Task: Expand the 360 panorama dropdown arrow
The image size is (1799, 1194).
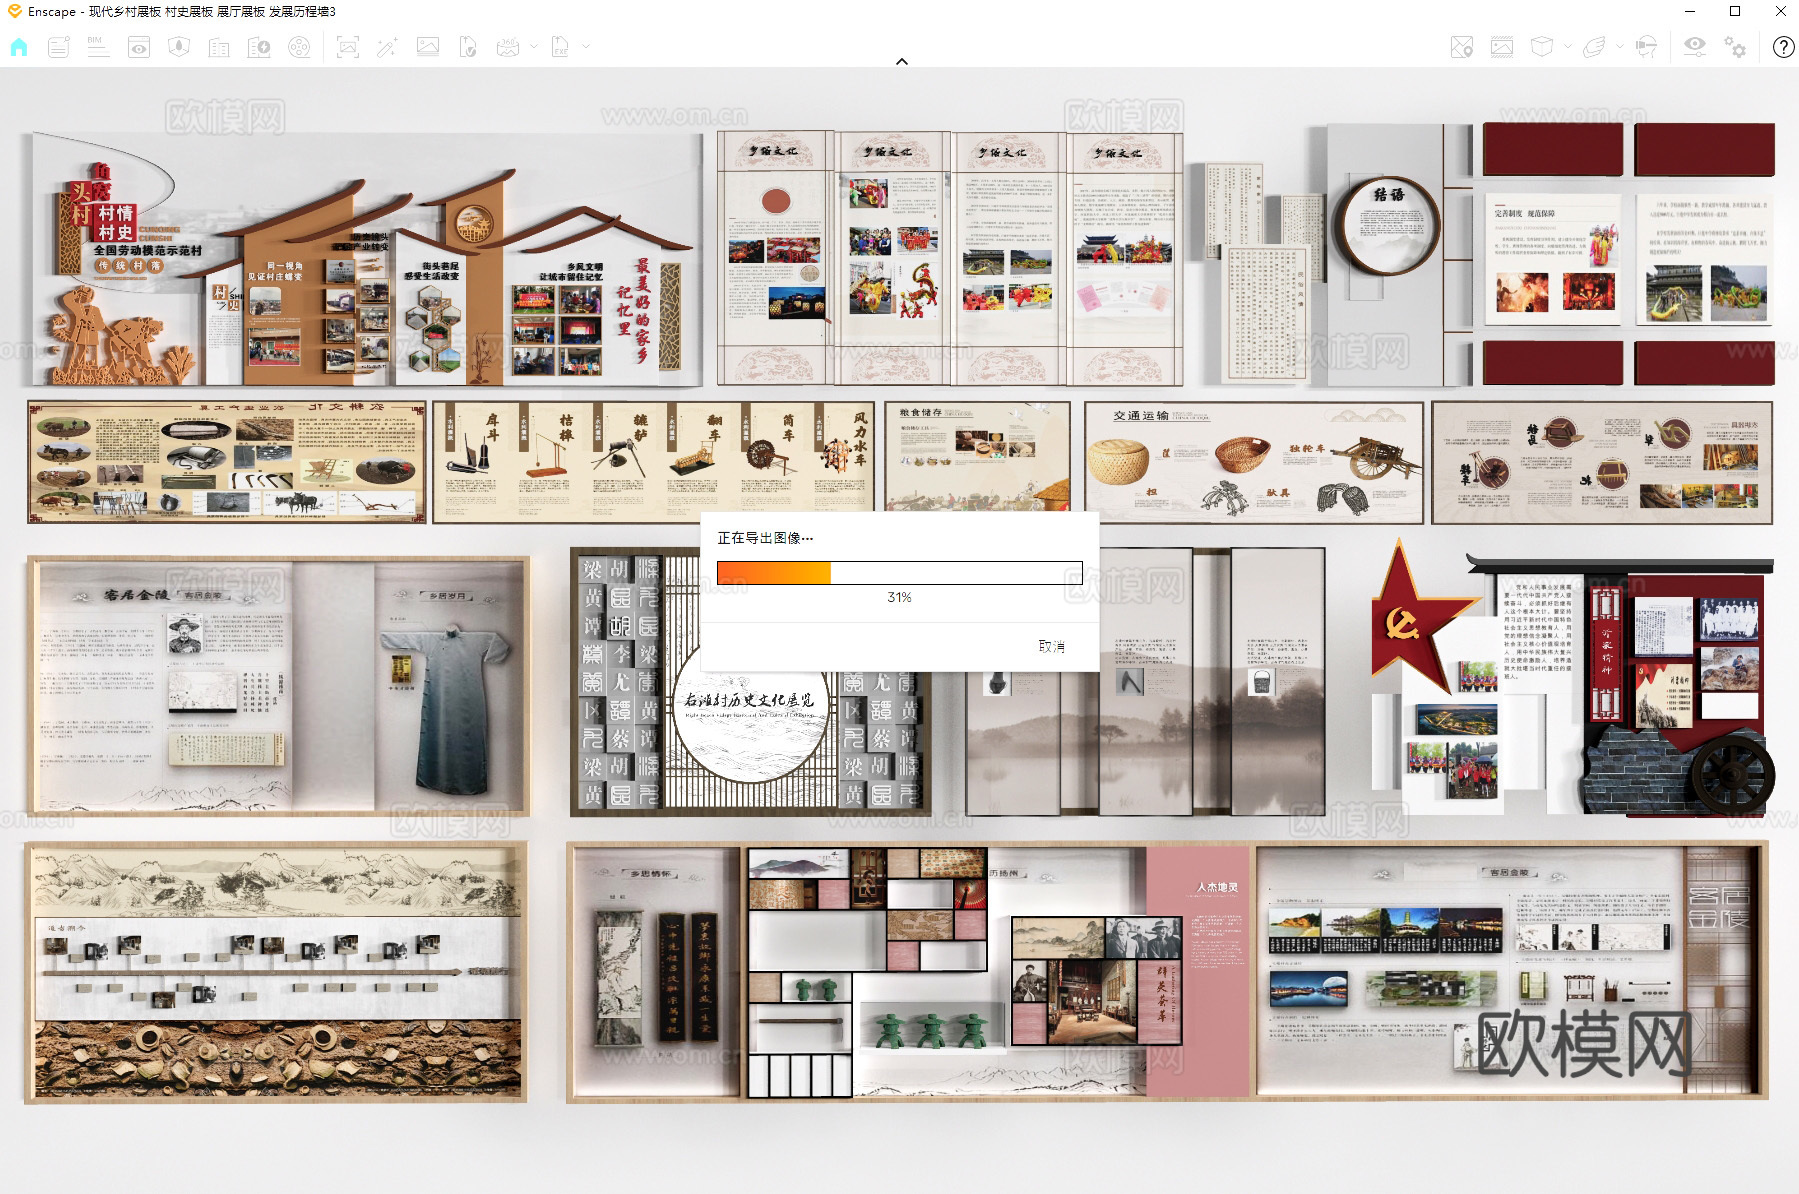Action: point(534,46)
